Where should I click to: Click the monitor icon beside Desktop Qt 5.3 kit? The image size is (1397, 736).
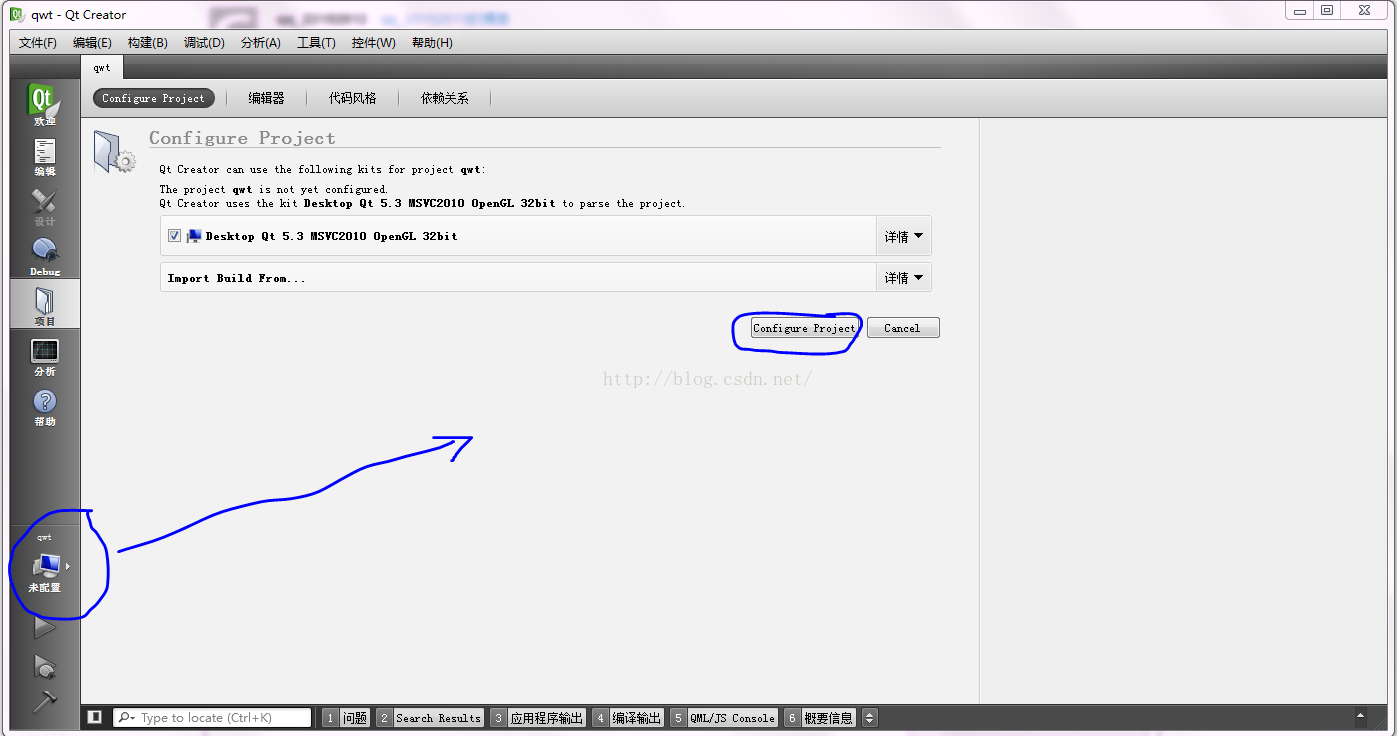pos(194,236)
